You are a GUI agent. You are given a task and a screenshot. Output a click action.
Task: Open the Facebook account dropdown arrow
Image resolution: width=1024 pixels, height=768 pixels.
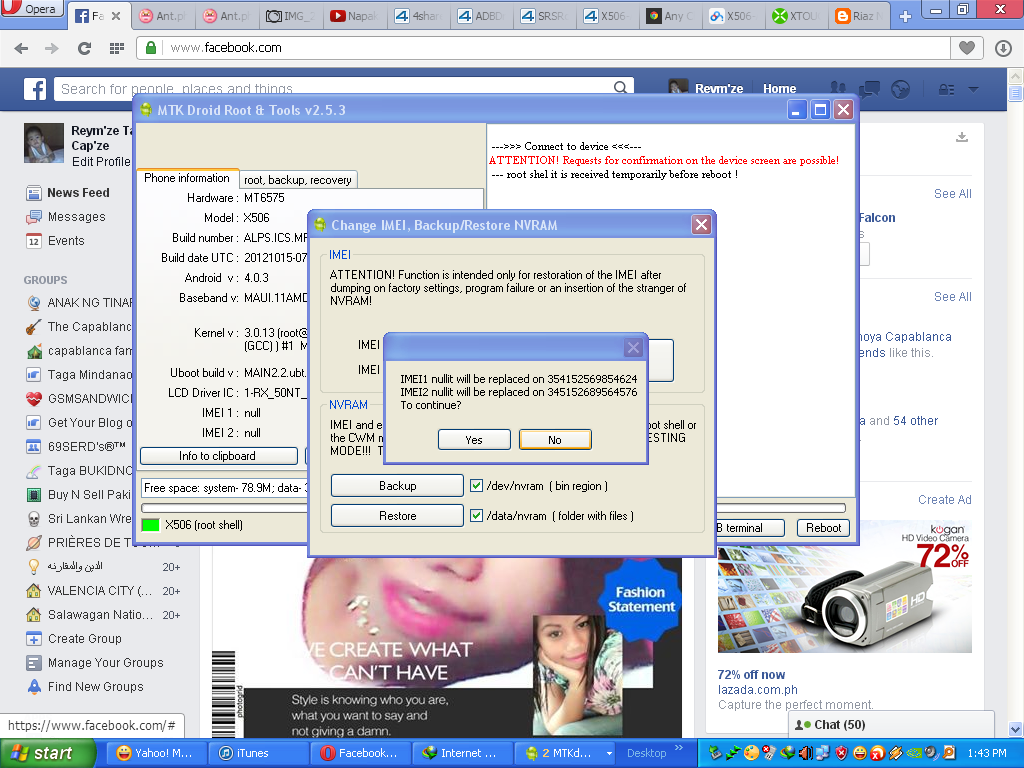click(x=973, y=89)
